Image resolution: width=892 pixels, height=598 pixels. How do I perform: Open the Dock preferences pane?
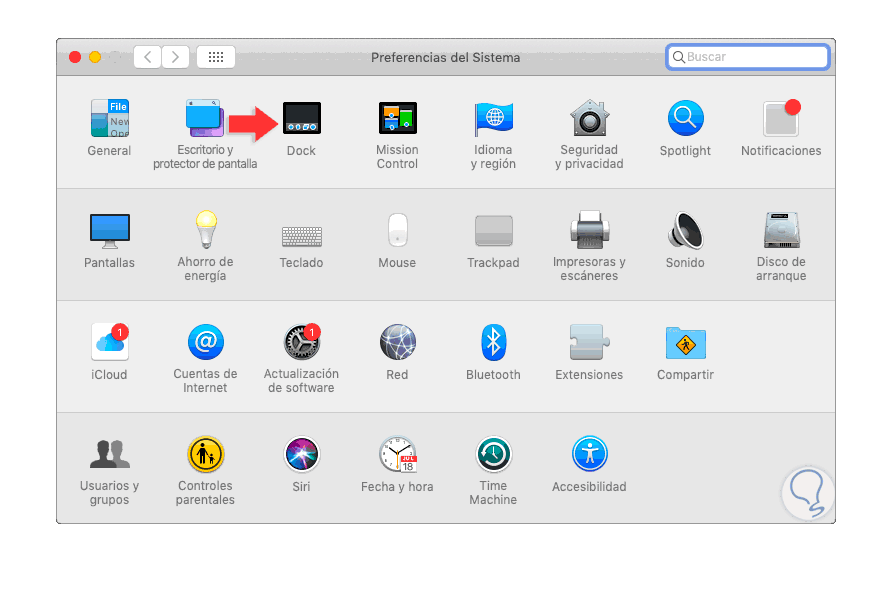point(302,118)
